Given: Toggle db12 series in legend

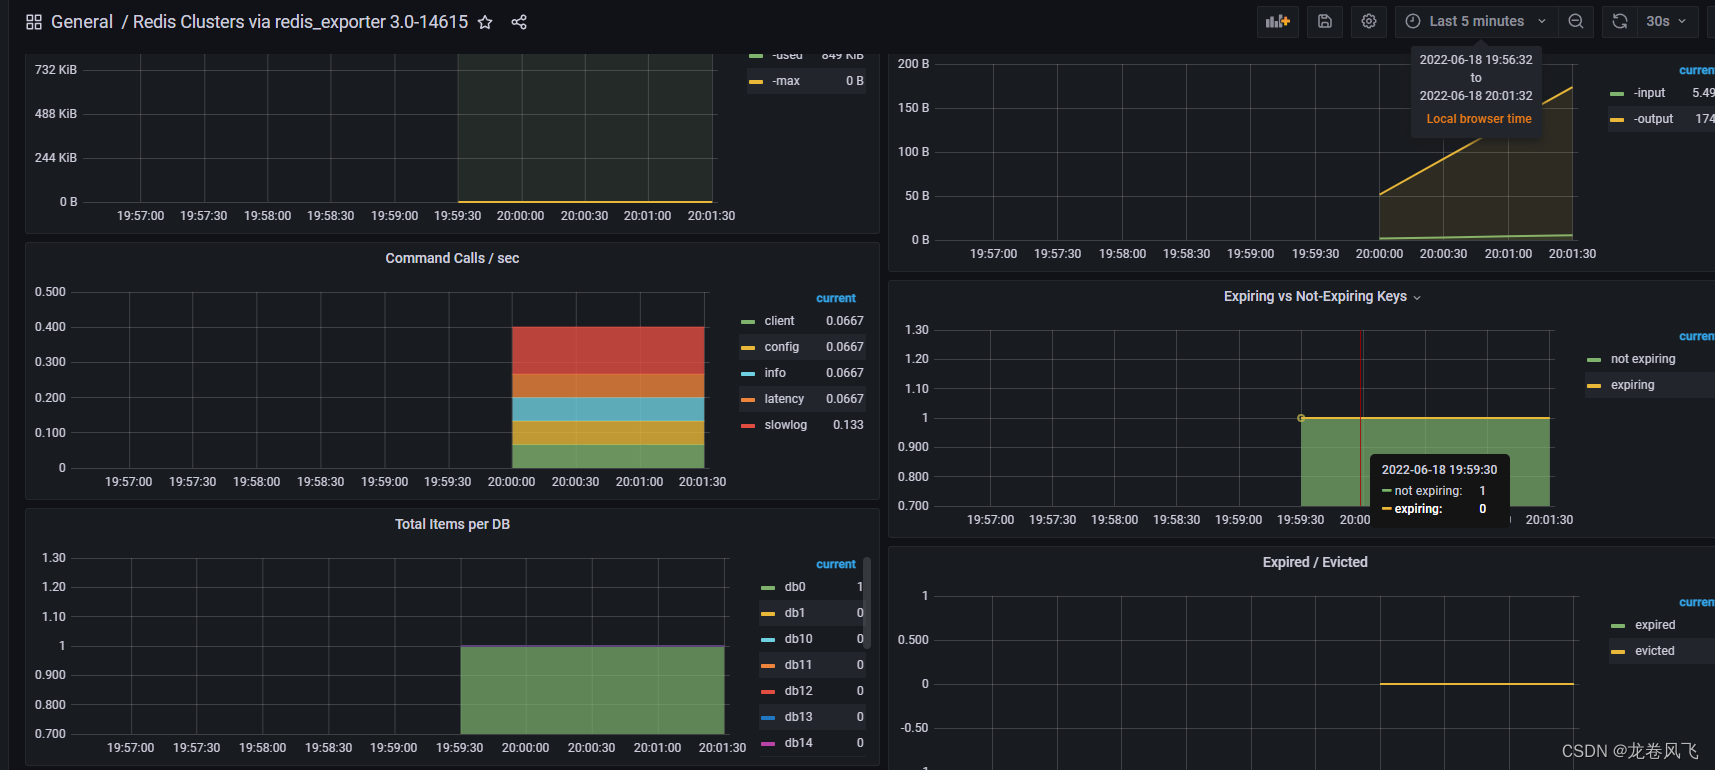Looking at the screenshot, I should 798,691.
